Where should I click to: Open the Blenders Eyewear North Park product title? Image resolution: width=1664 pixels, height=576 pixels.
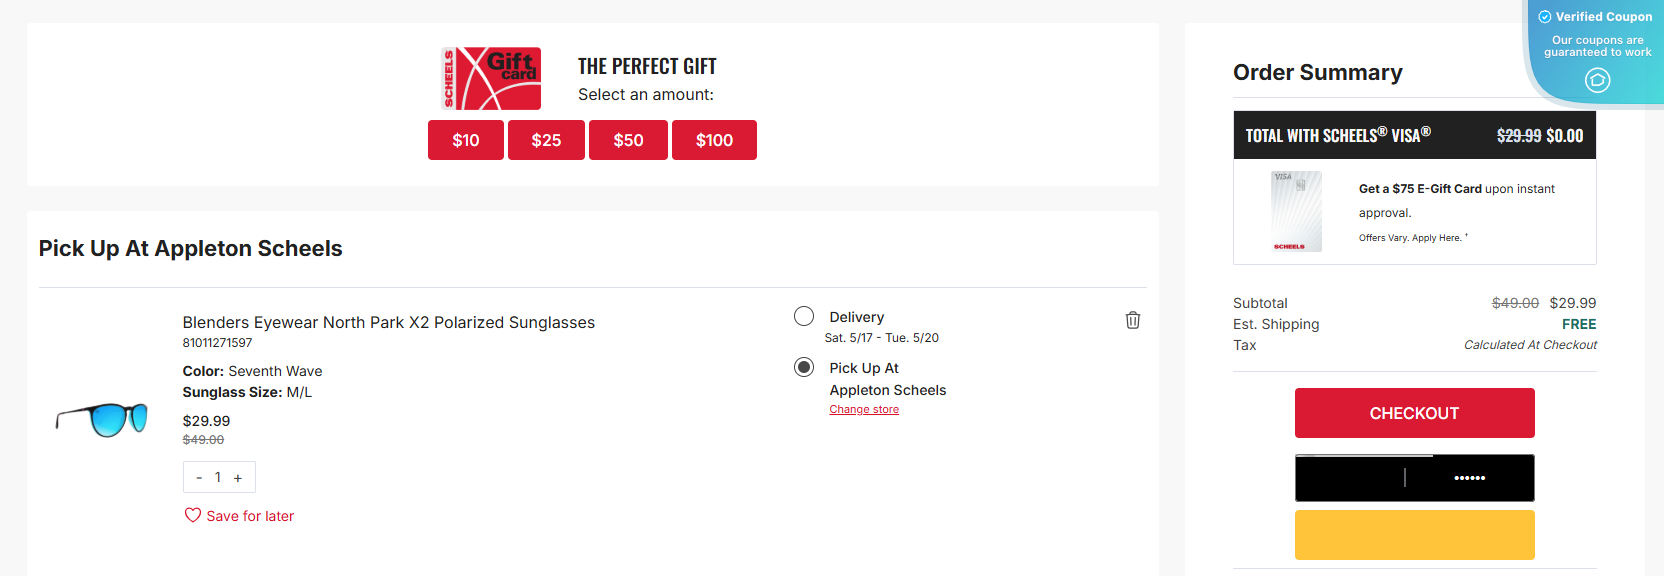pos(389,322)
